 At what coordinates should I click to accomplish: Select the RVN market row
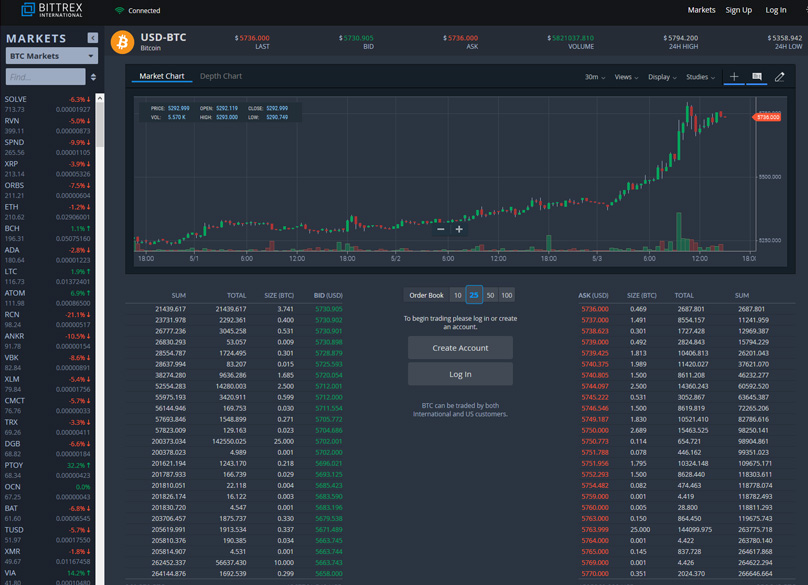click(47, 126)
